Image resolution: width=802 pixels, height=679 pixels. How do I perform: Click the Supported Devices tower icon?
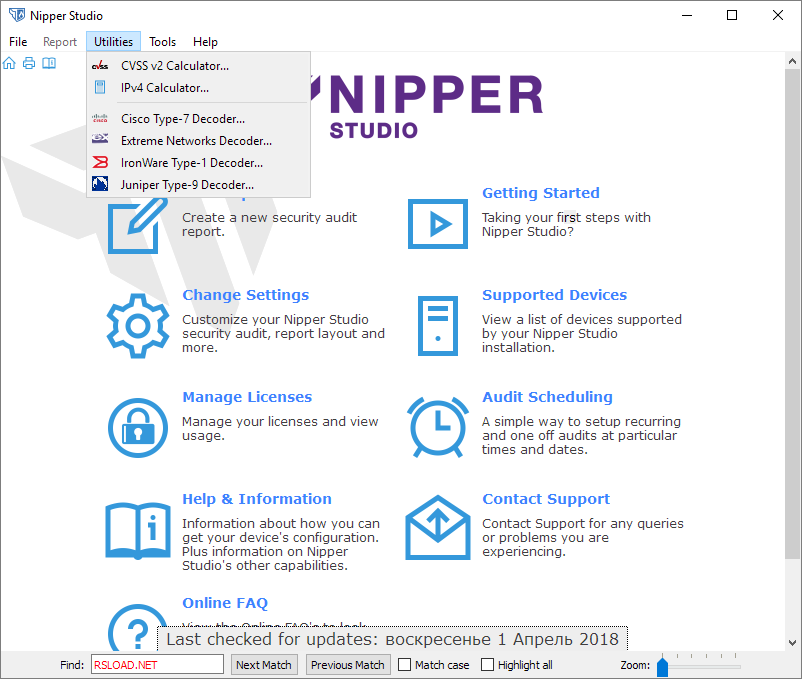point(438,326)
